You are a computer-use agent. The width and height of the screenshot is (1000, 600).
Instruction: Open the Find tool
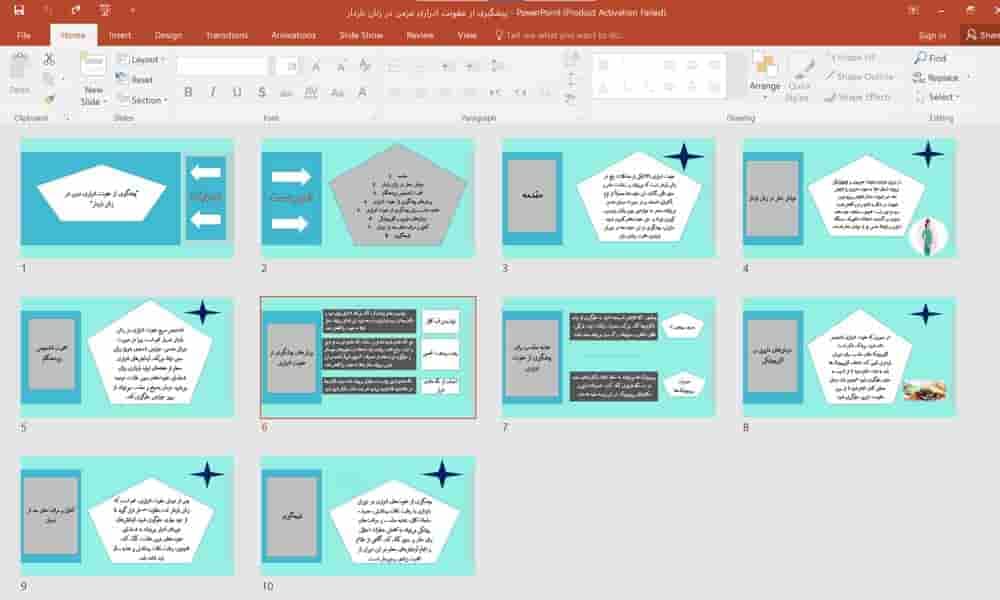pos(930,58)
